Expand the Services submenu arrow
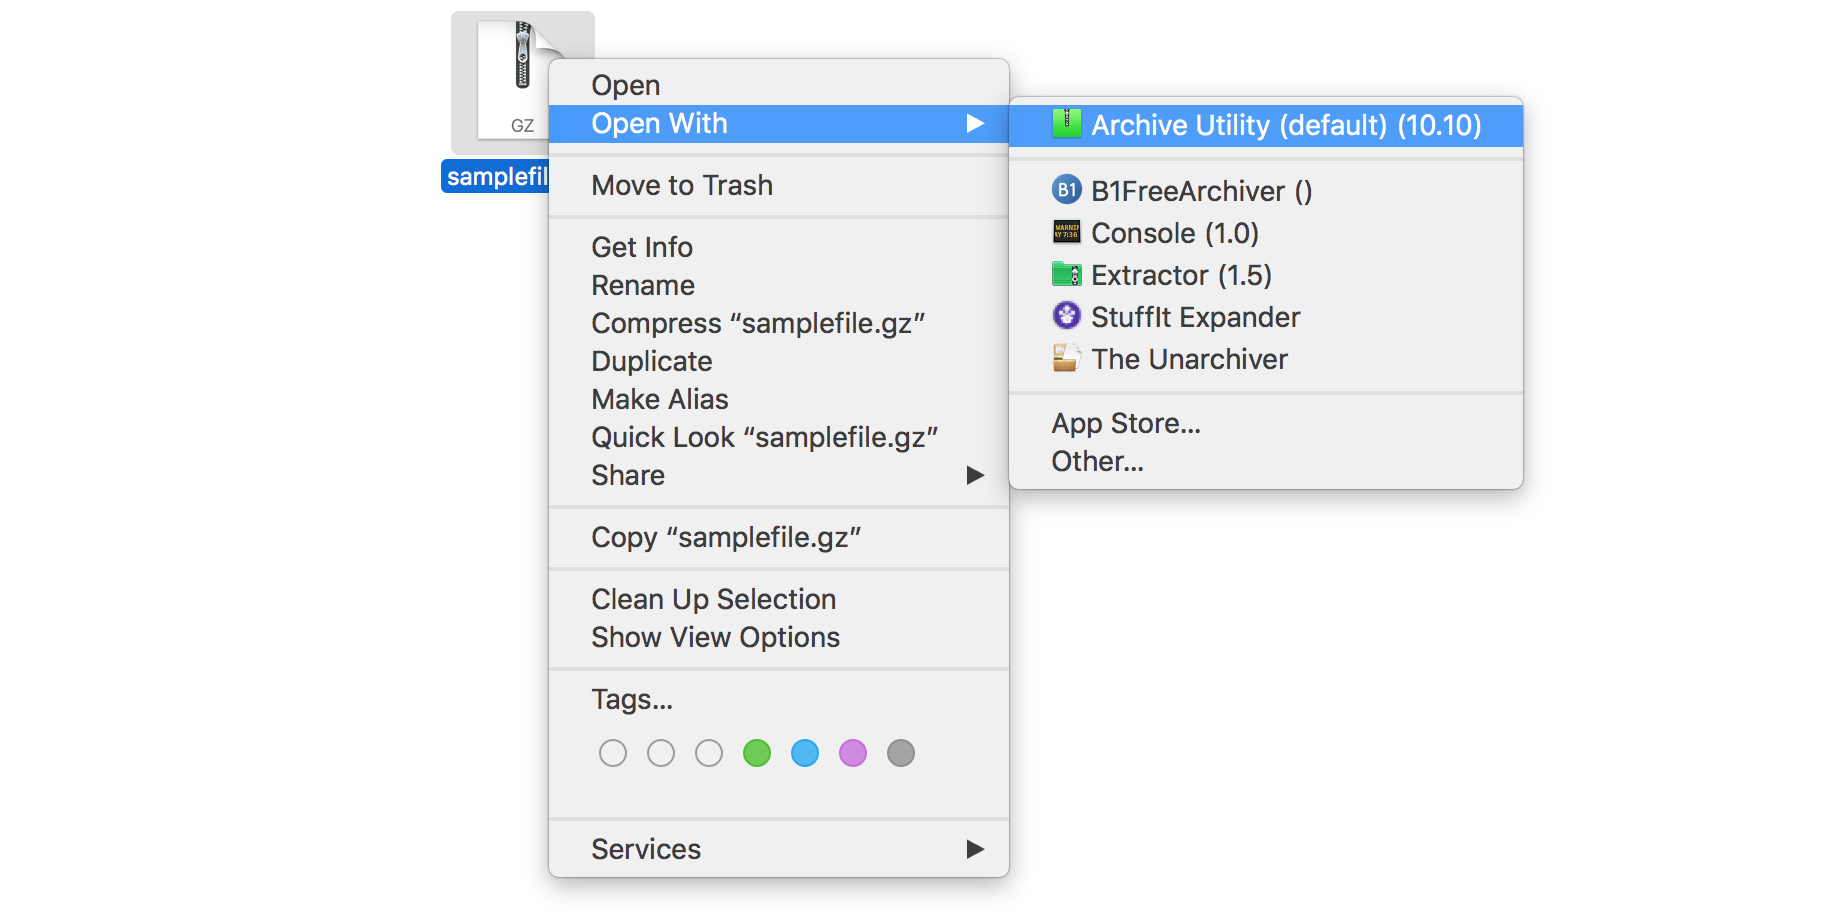The image size is (1824, 912). (975, 849)
